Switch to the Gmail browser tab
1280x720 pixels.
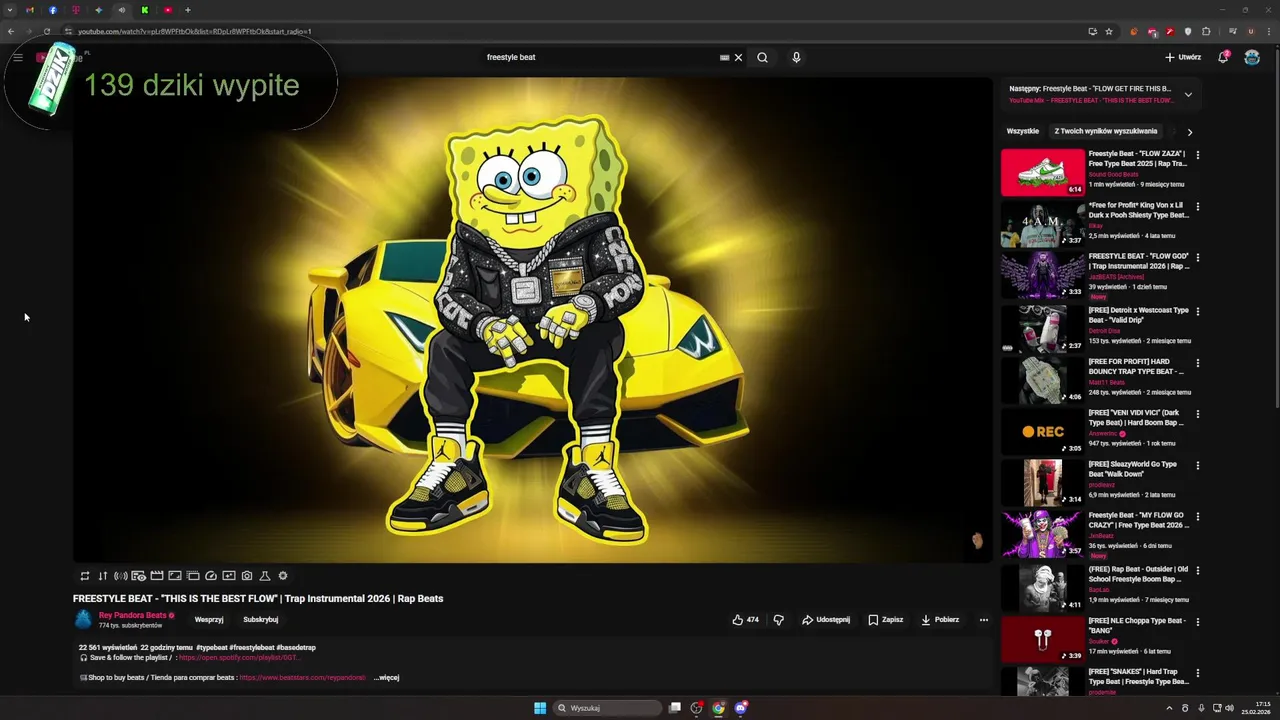(30, 10)
